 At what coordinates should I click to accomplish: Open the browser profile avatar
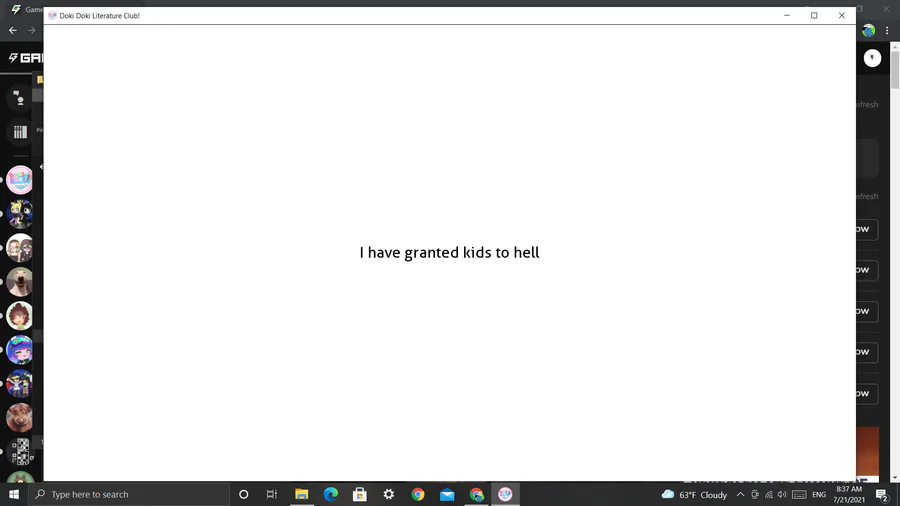click(x=868, y=30)
